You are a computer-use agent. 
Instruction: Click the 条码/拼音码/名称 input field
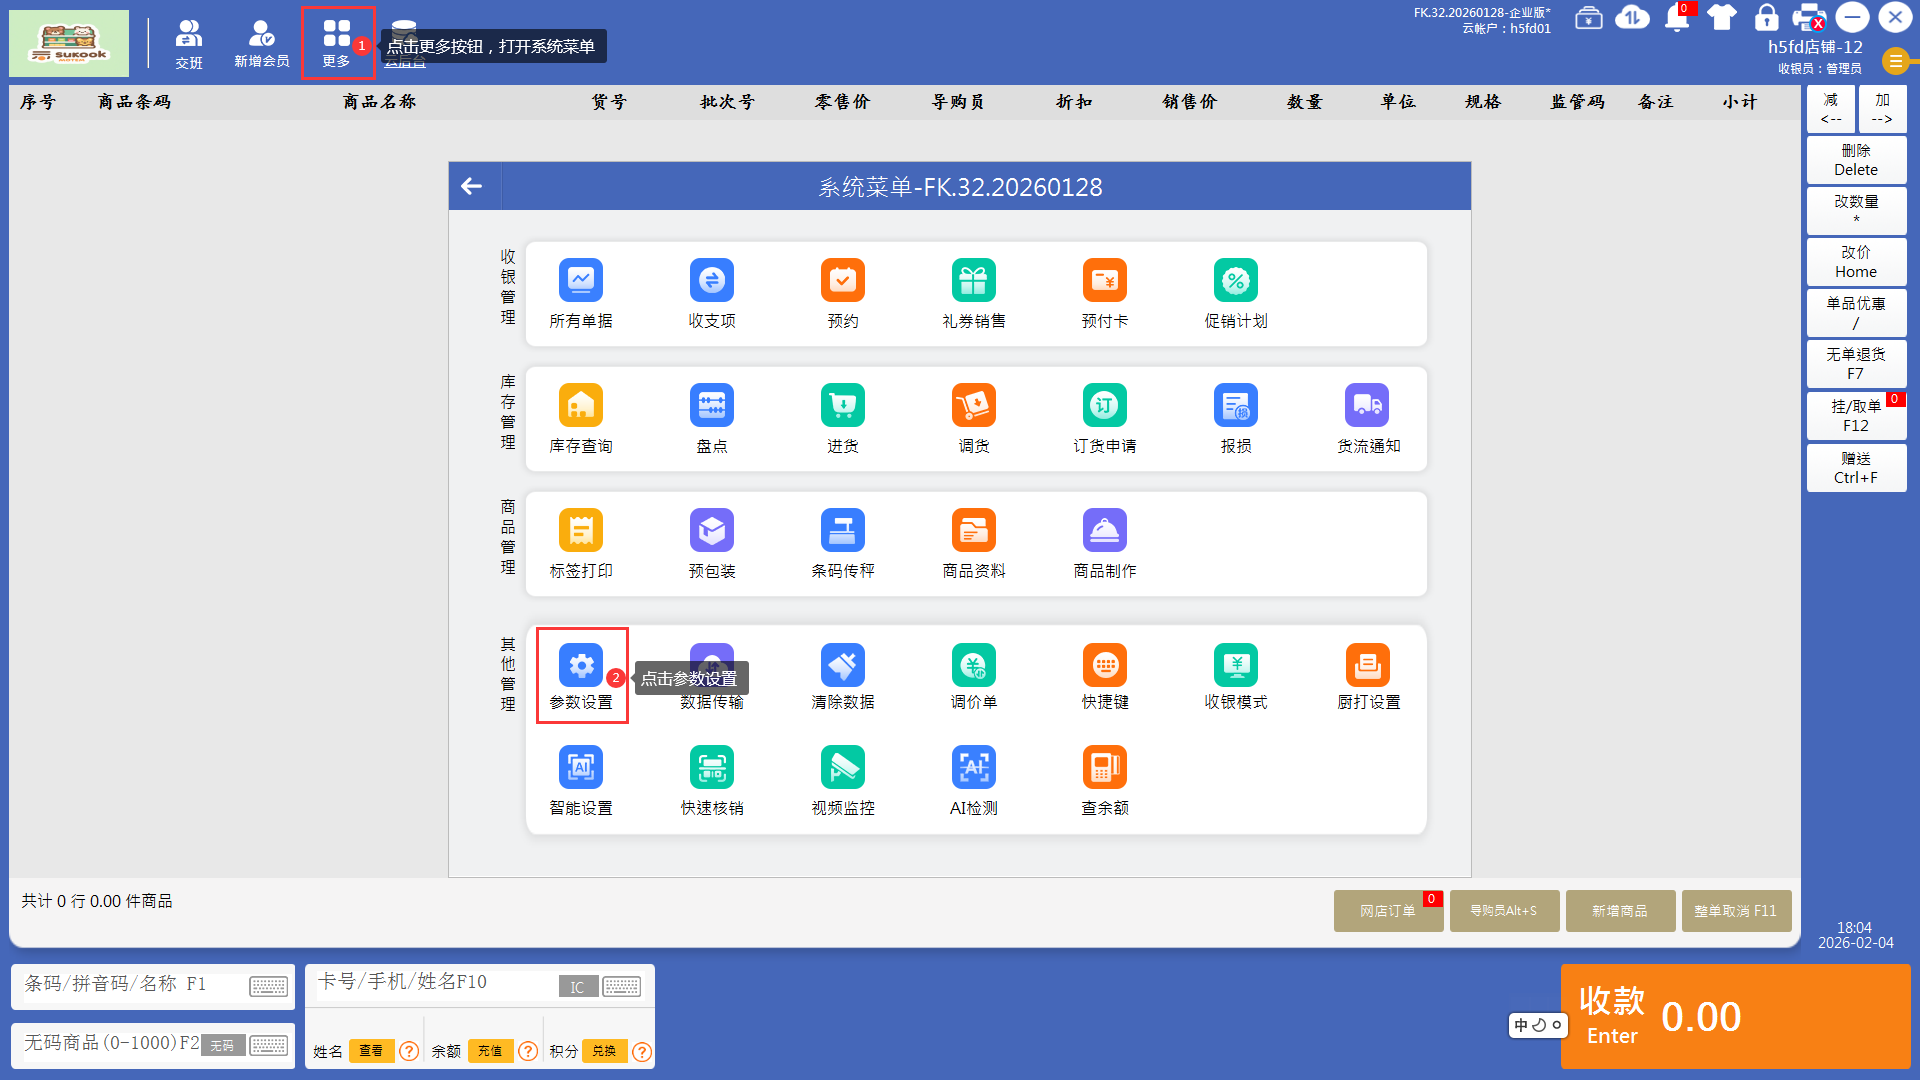tap(130, 984)
